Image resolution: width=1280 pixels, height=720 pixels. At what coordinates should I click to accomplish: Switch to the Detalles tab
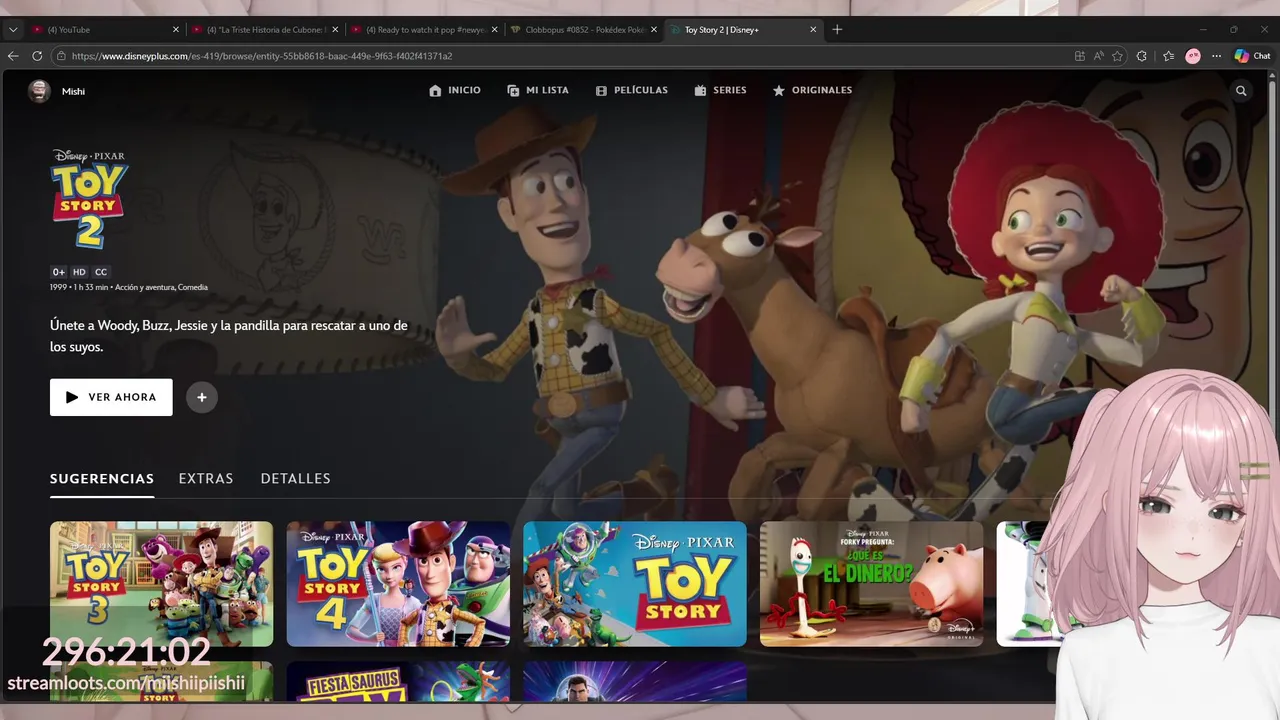click(295, 479)
